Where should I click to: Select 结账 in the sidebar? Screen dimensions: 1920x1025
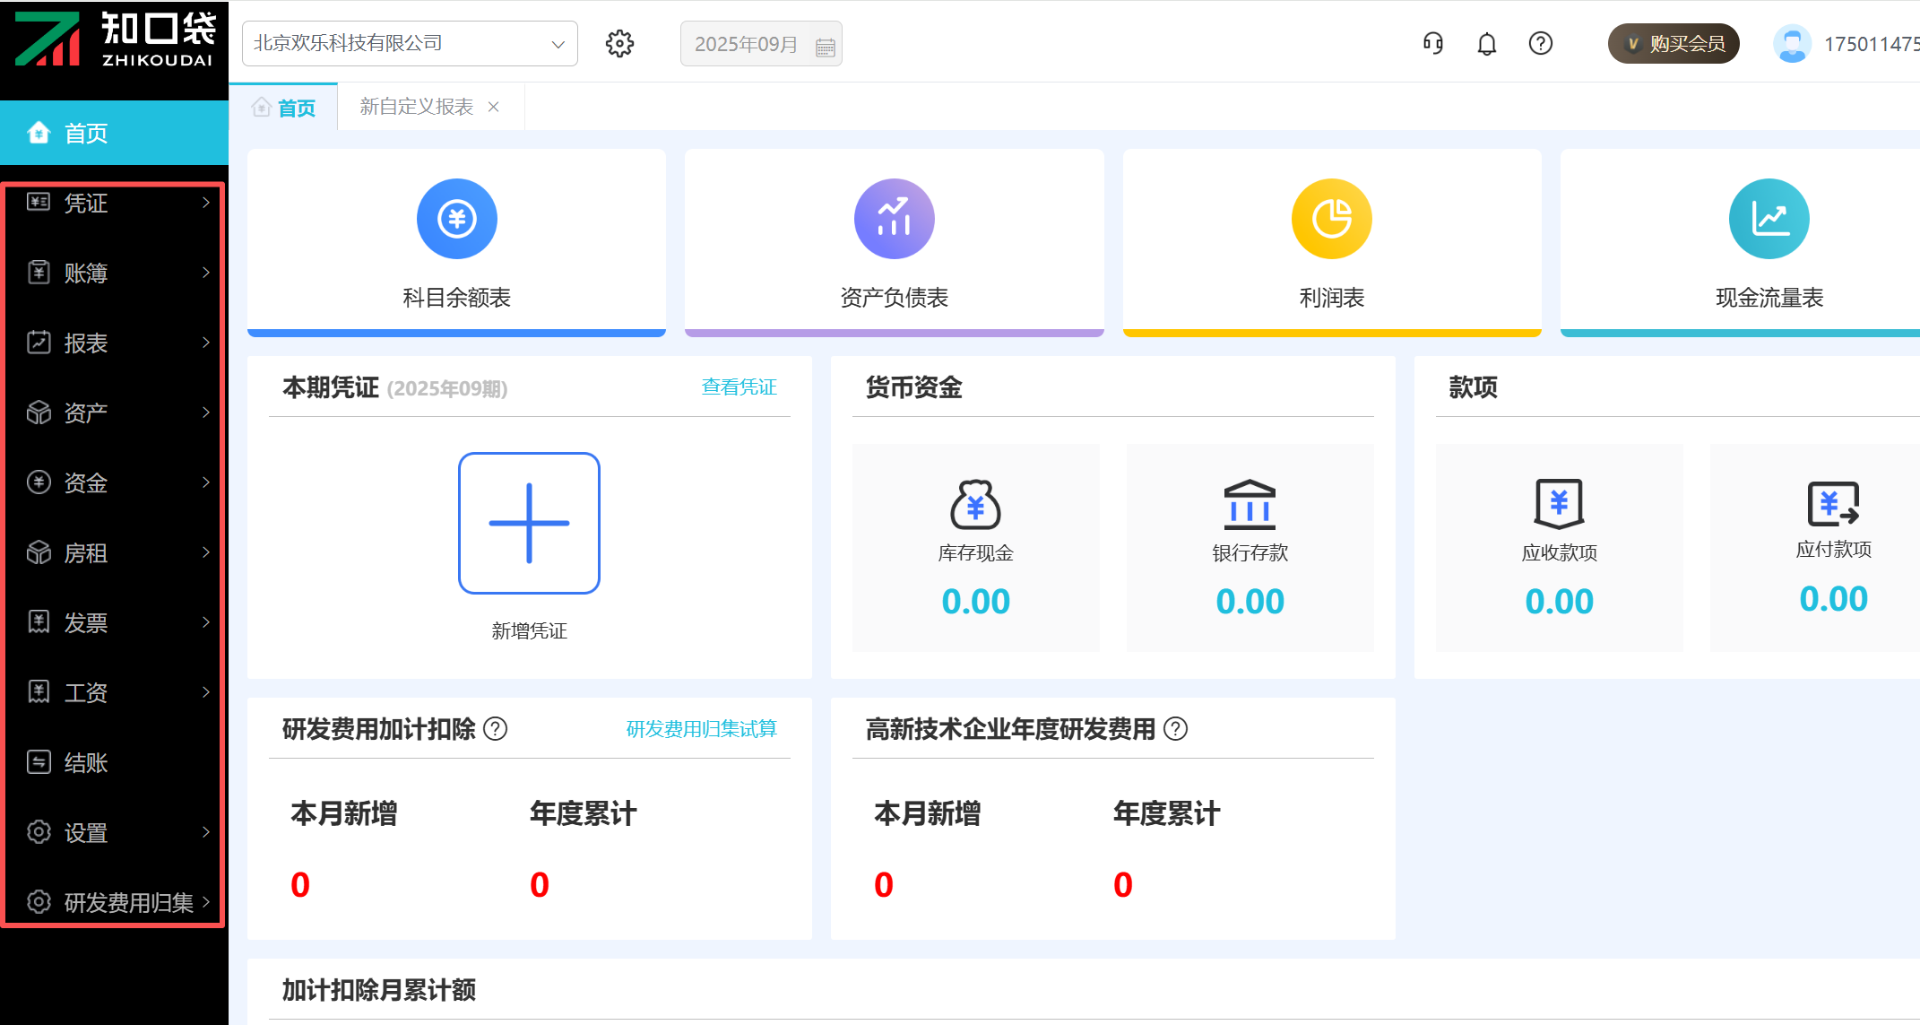pyautogui.click(x=115, y=763)
